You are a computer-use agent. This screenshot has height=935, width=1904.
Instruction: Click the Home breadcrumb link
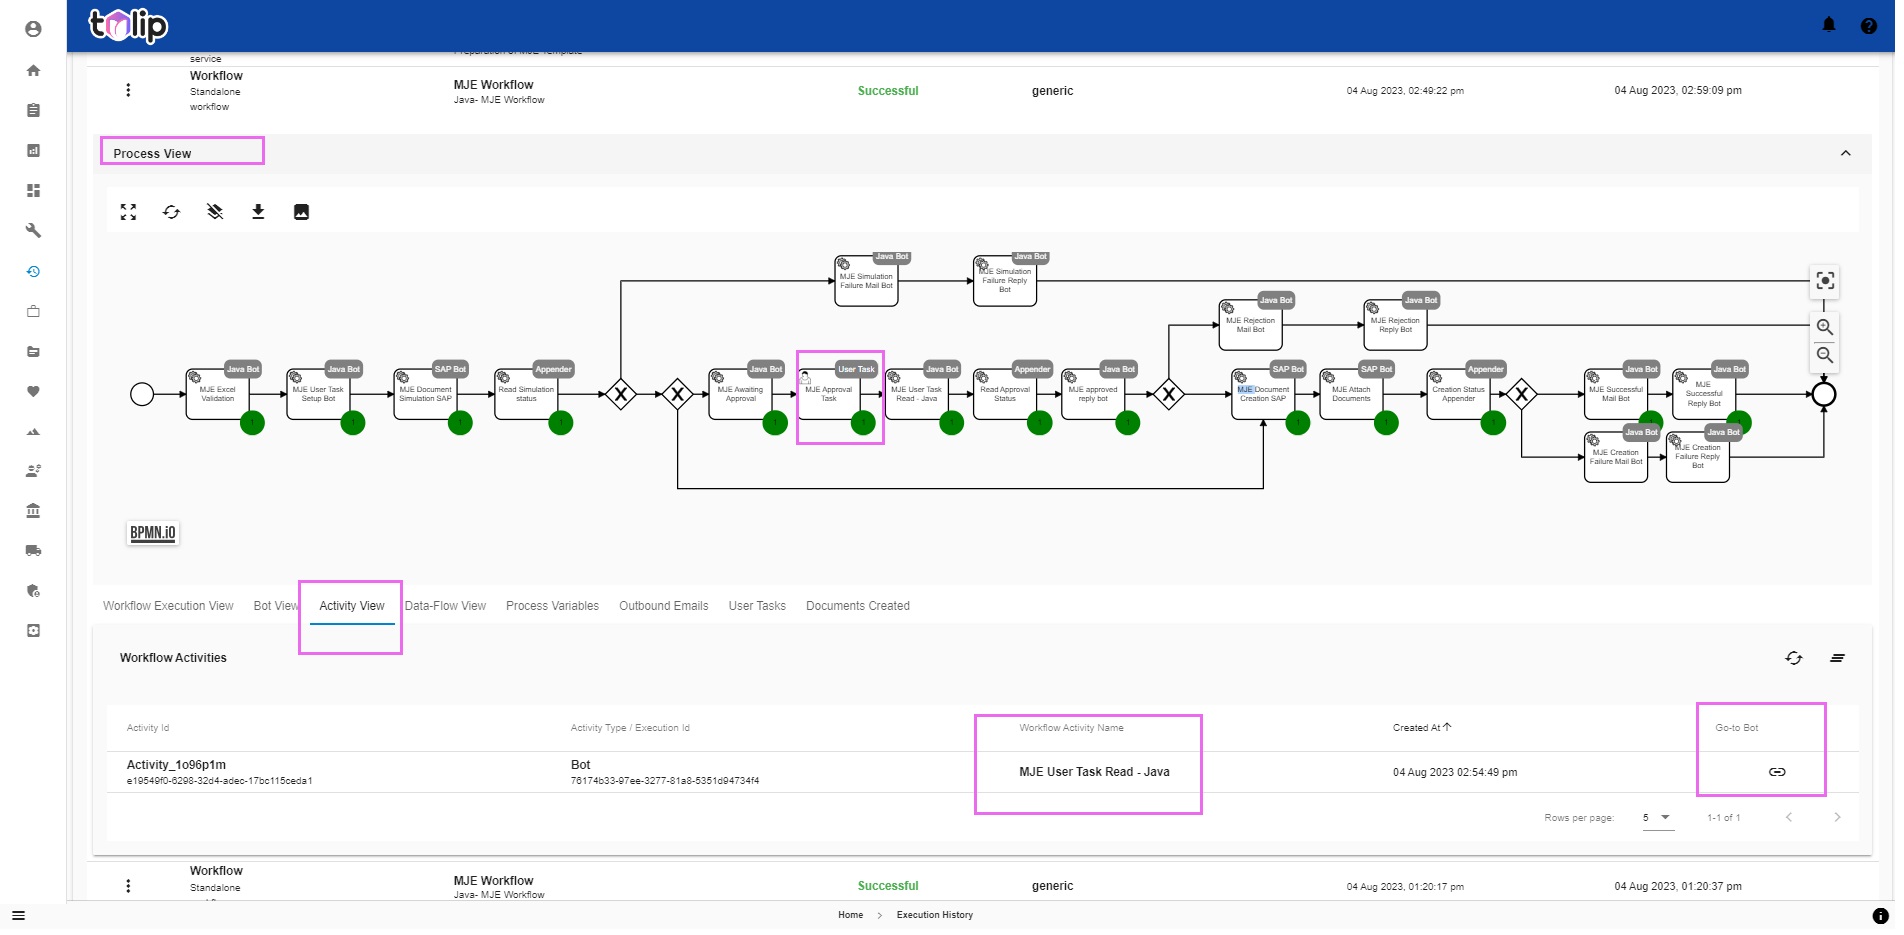pos(850,915)
